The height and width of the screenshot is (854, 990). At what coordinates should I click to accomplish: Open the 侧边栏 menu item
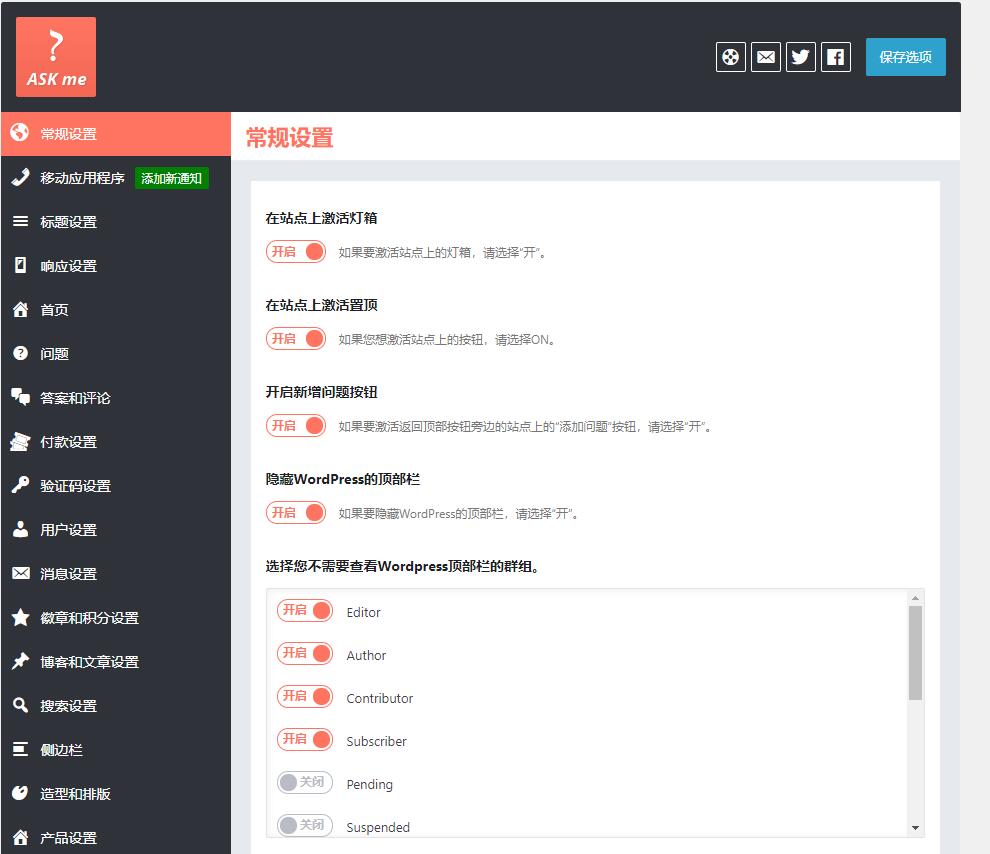point(116,749)
